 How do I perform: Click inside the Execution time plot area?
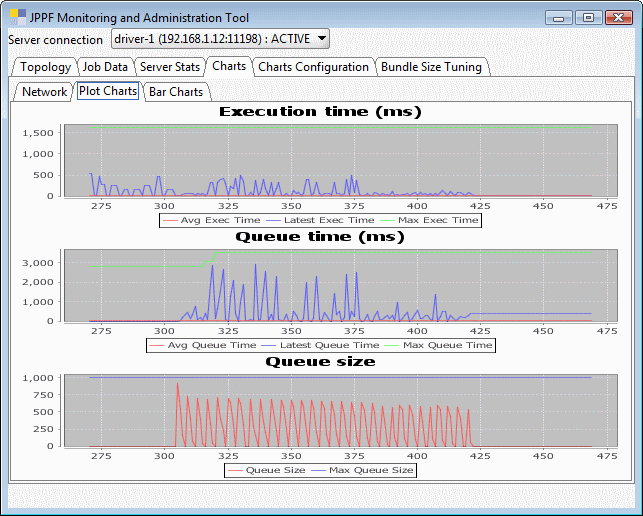[340, 160]
